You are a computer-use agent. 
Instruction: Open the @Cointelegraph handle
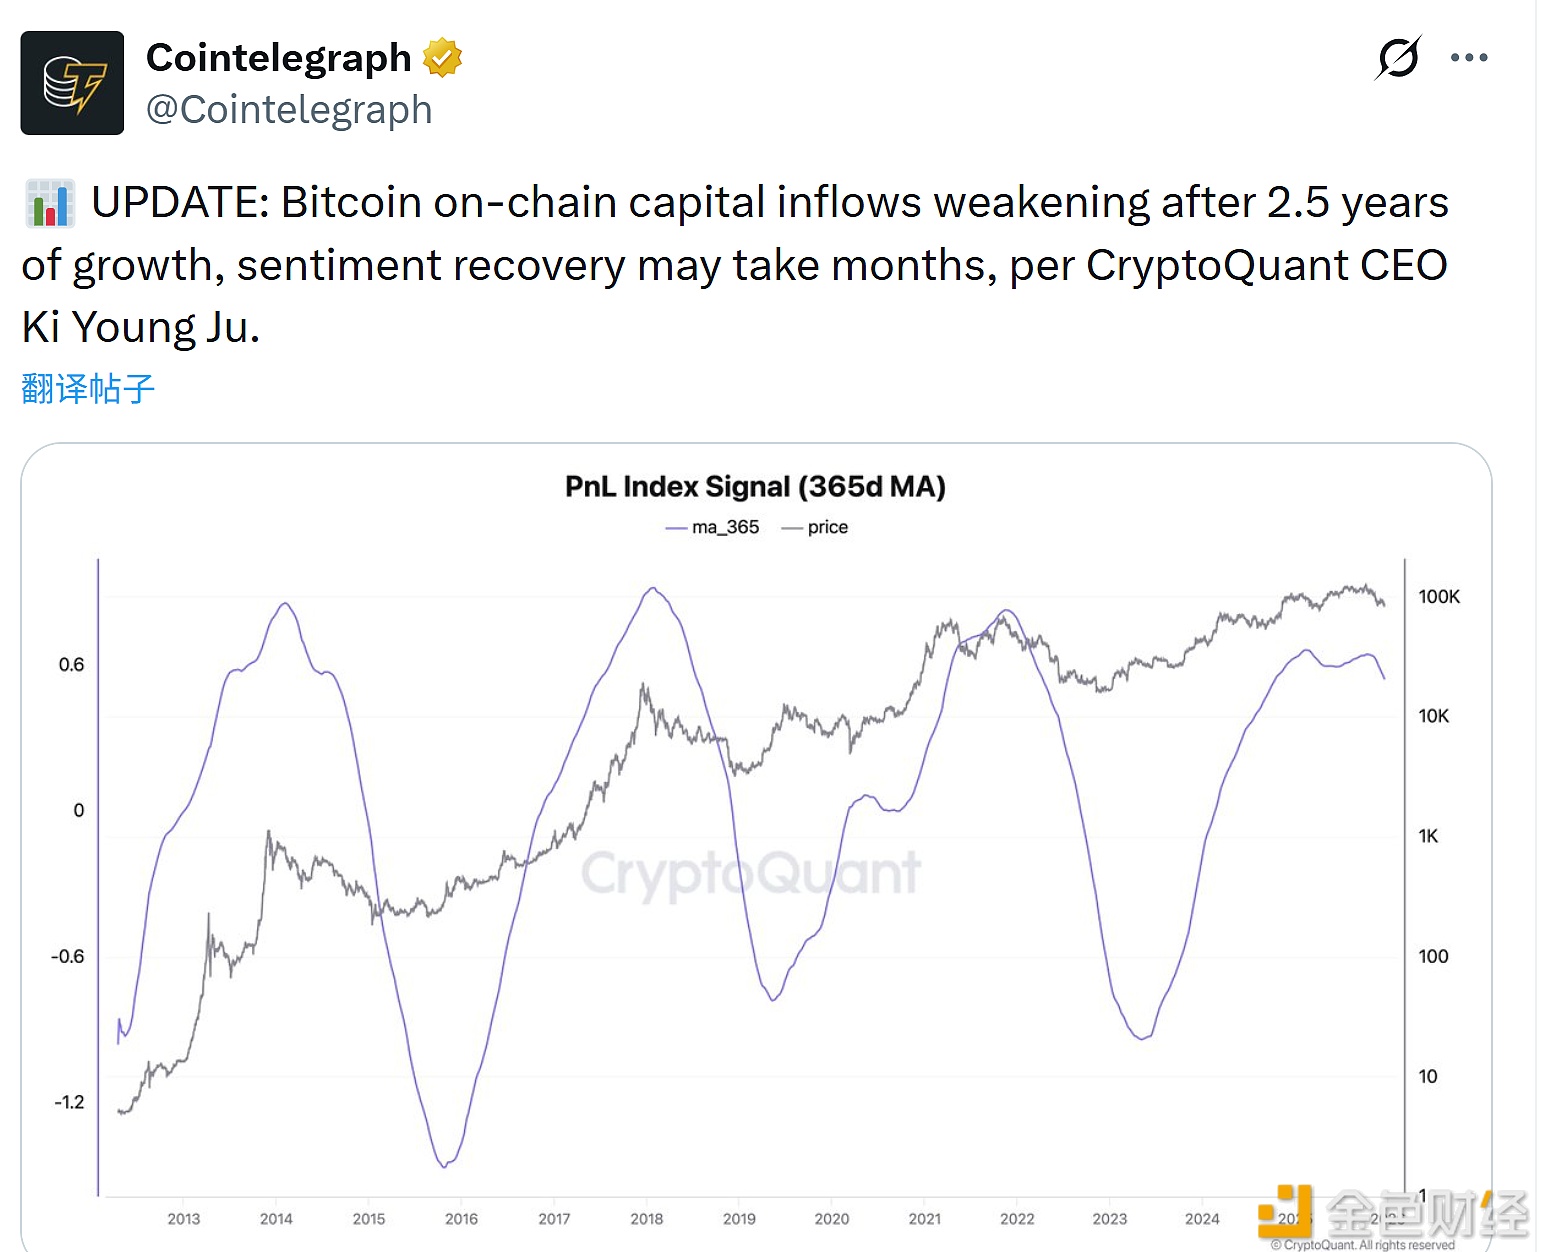(289, 109)
